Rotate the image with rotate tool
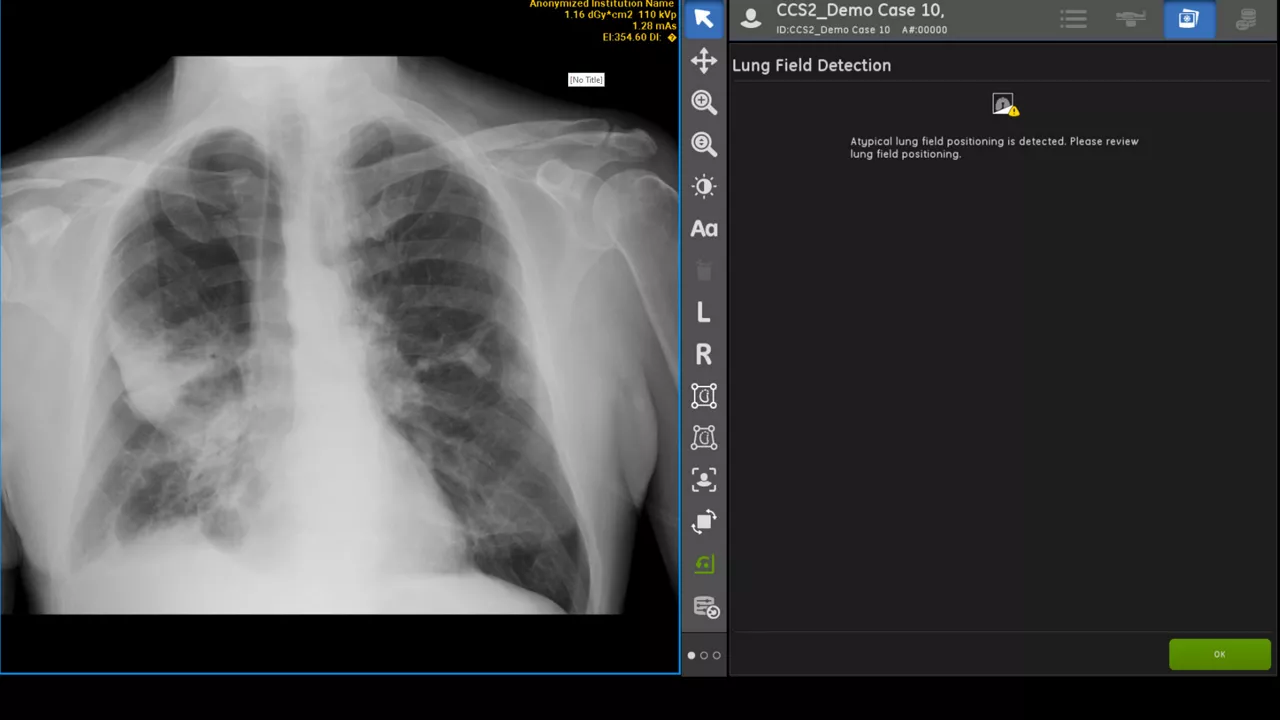The image size is (1280, 720). pos(704,522)
